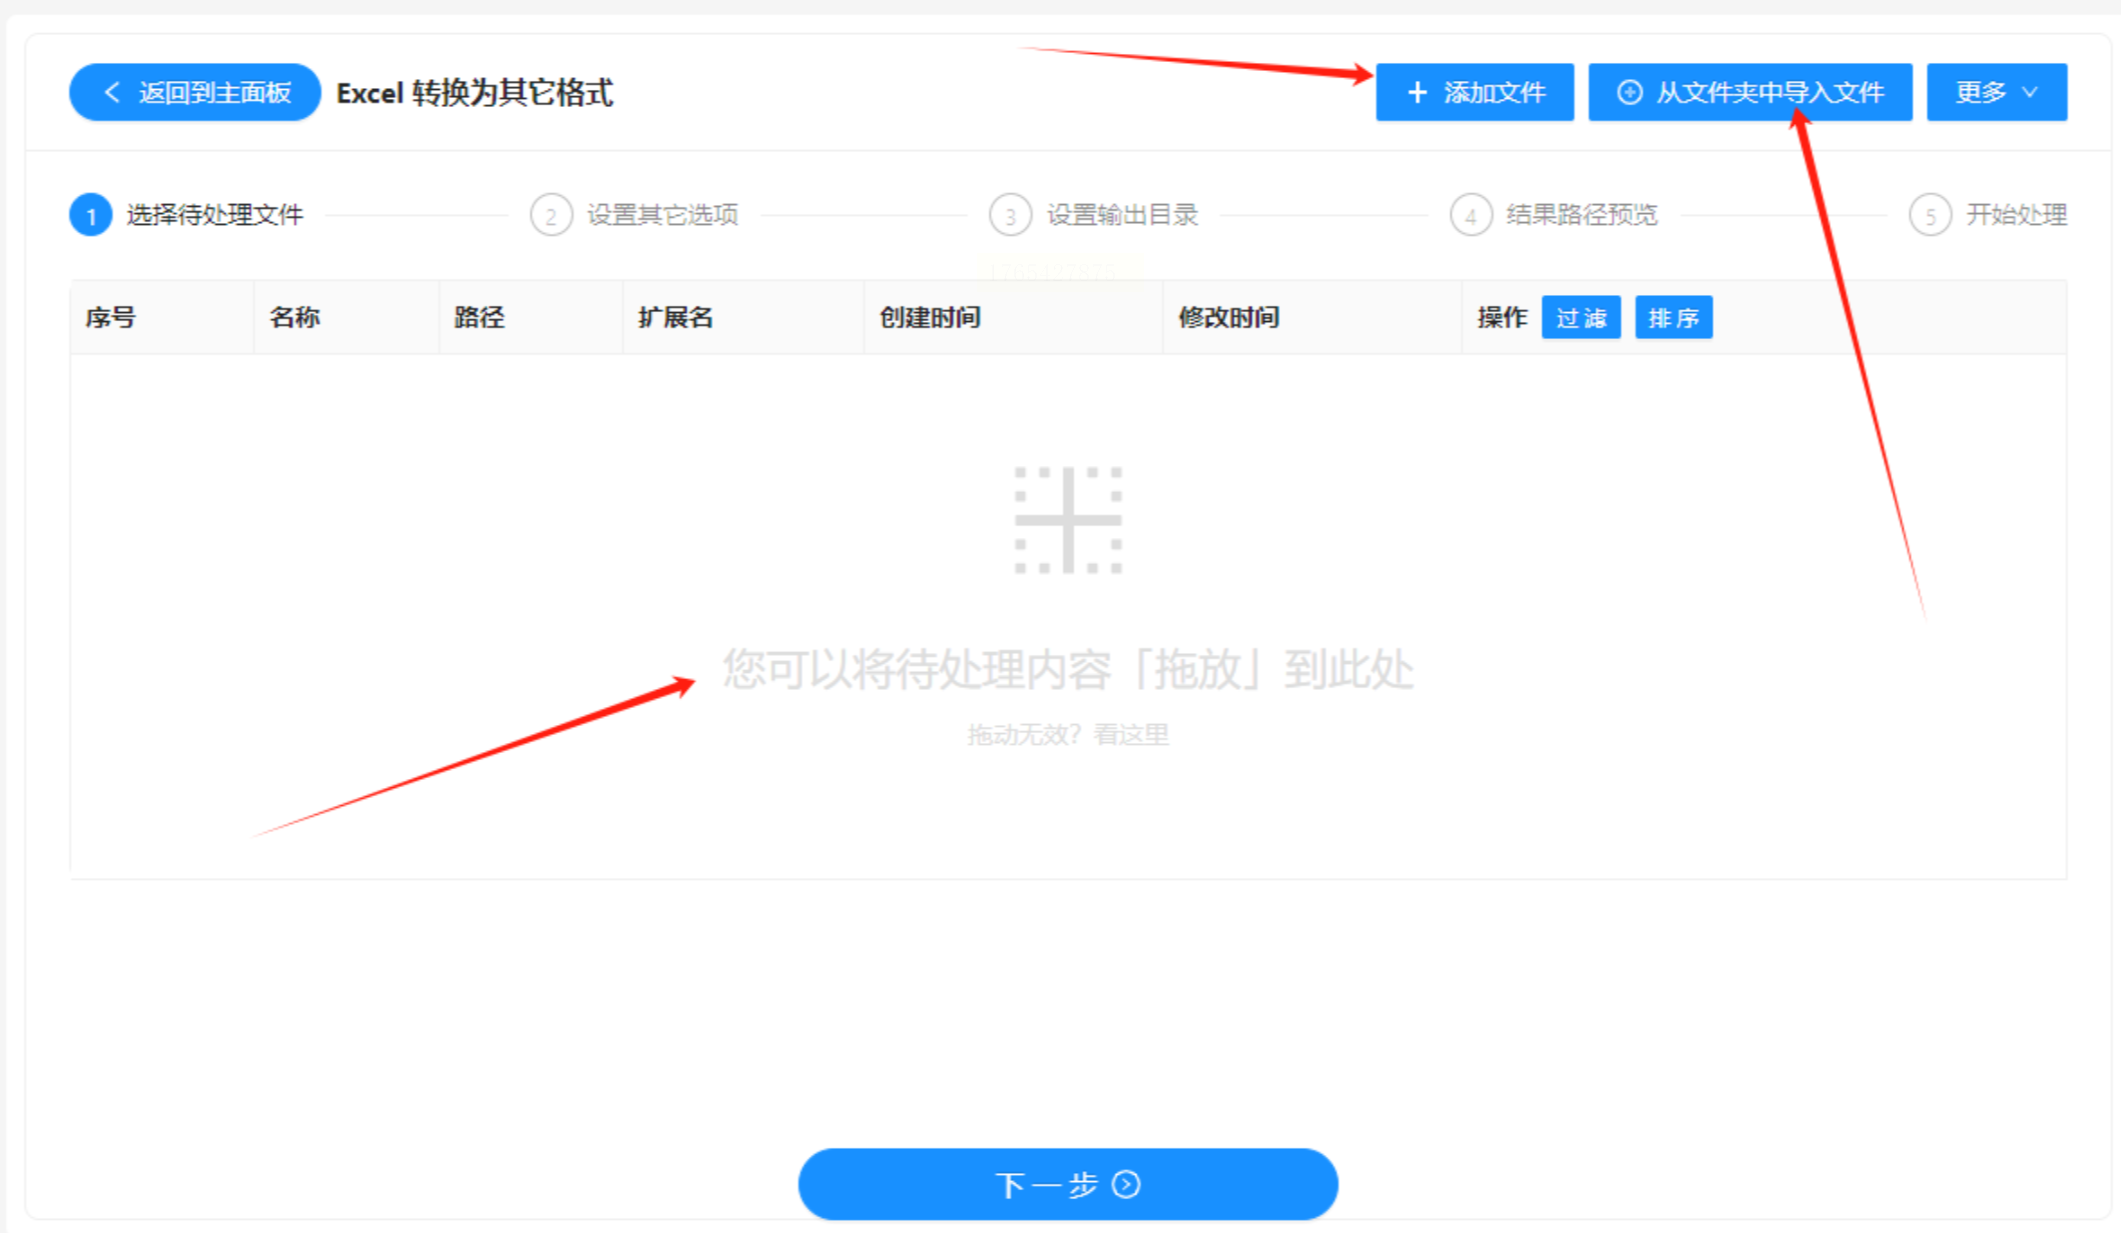Screen dimensions: 2121x1233
Task: Go to step 结果路径预览
Action: point(1581,215)
